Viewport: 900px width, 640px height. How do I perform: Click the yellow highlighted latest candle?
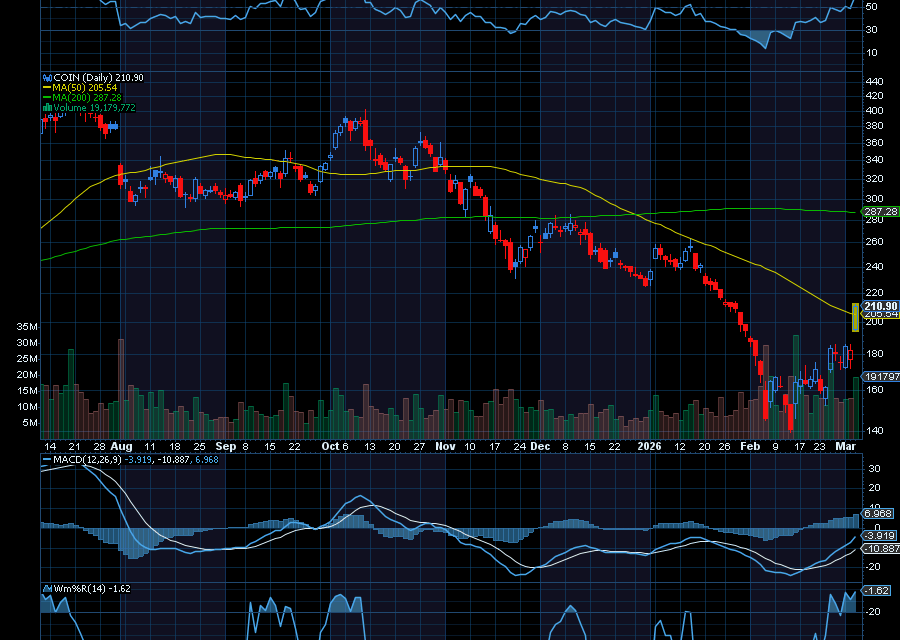click(855, 317)
